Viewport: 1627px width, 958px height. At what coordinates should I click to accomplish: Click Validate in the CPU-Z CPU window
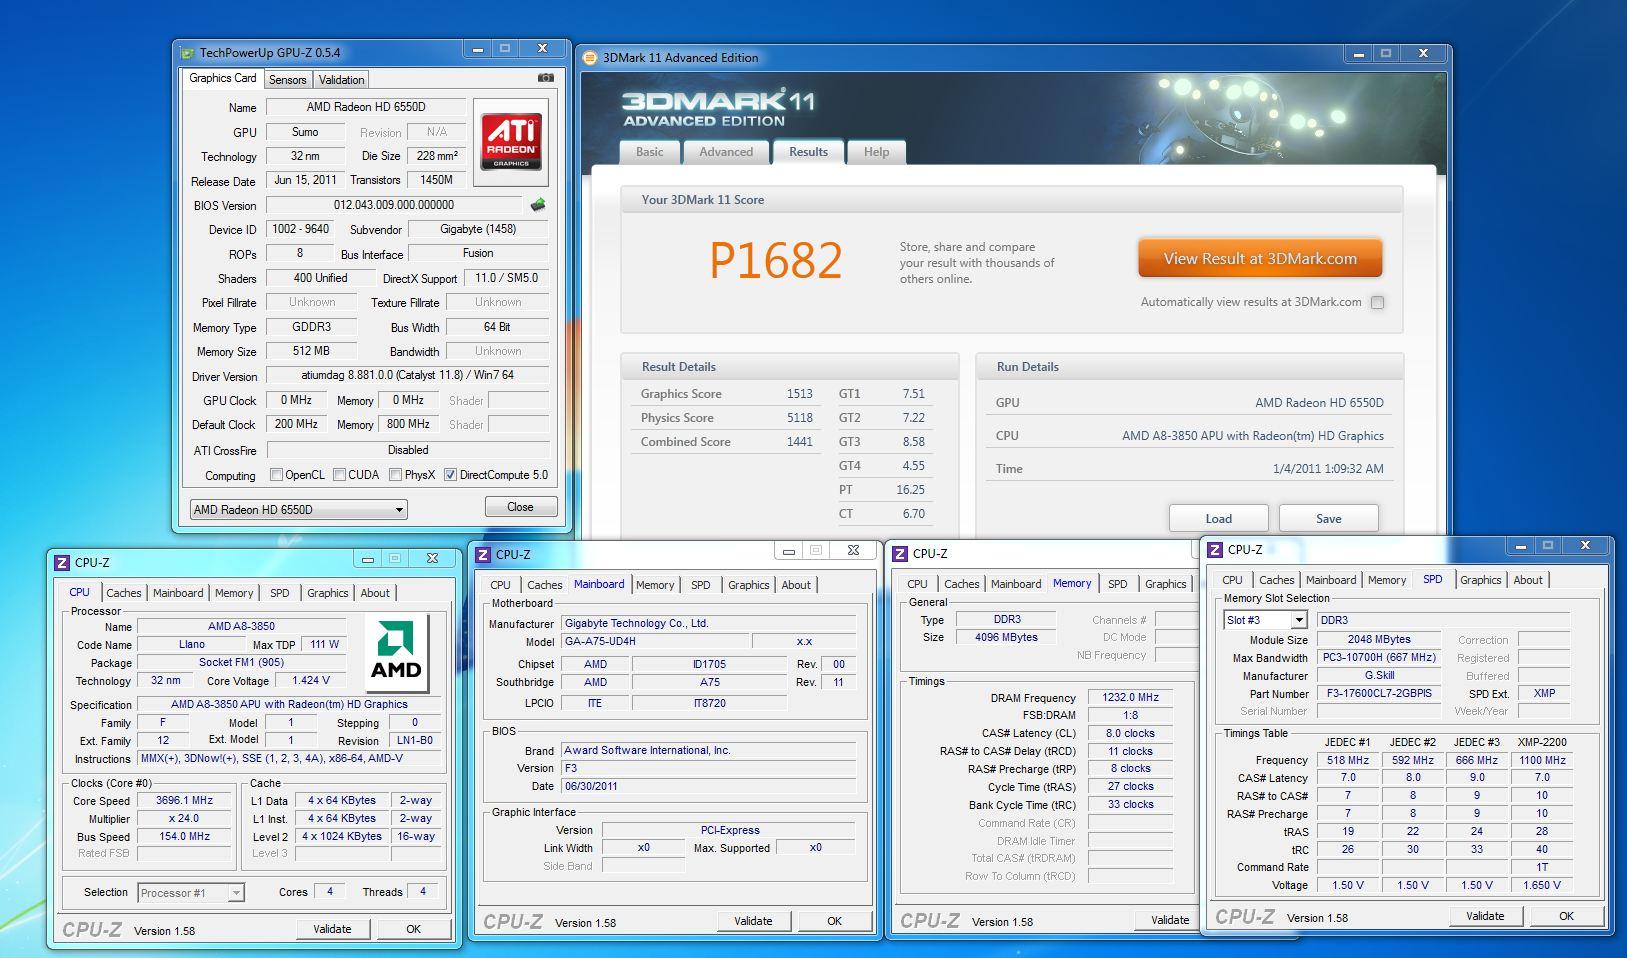tap(332, 929)
